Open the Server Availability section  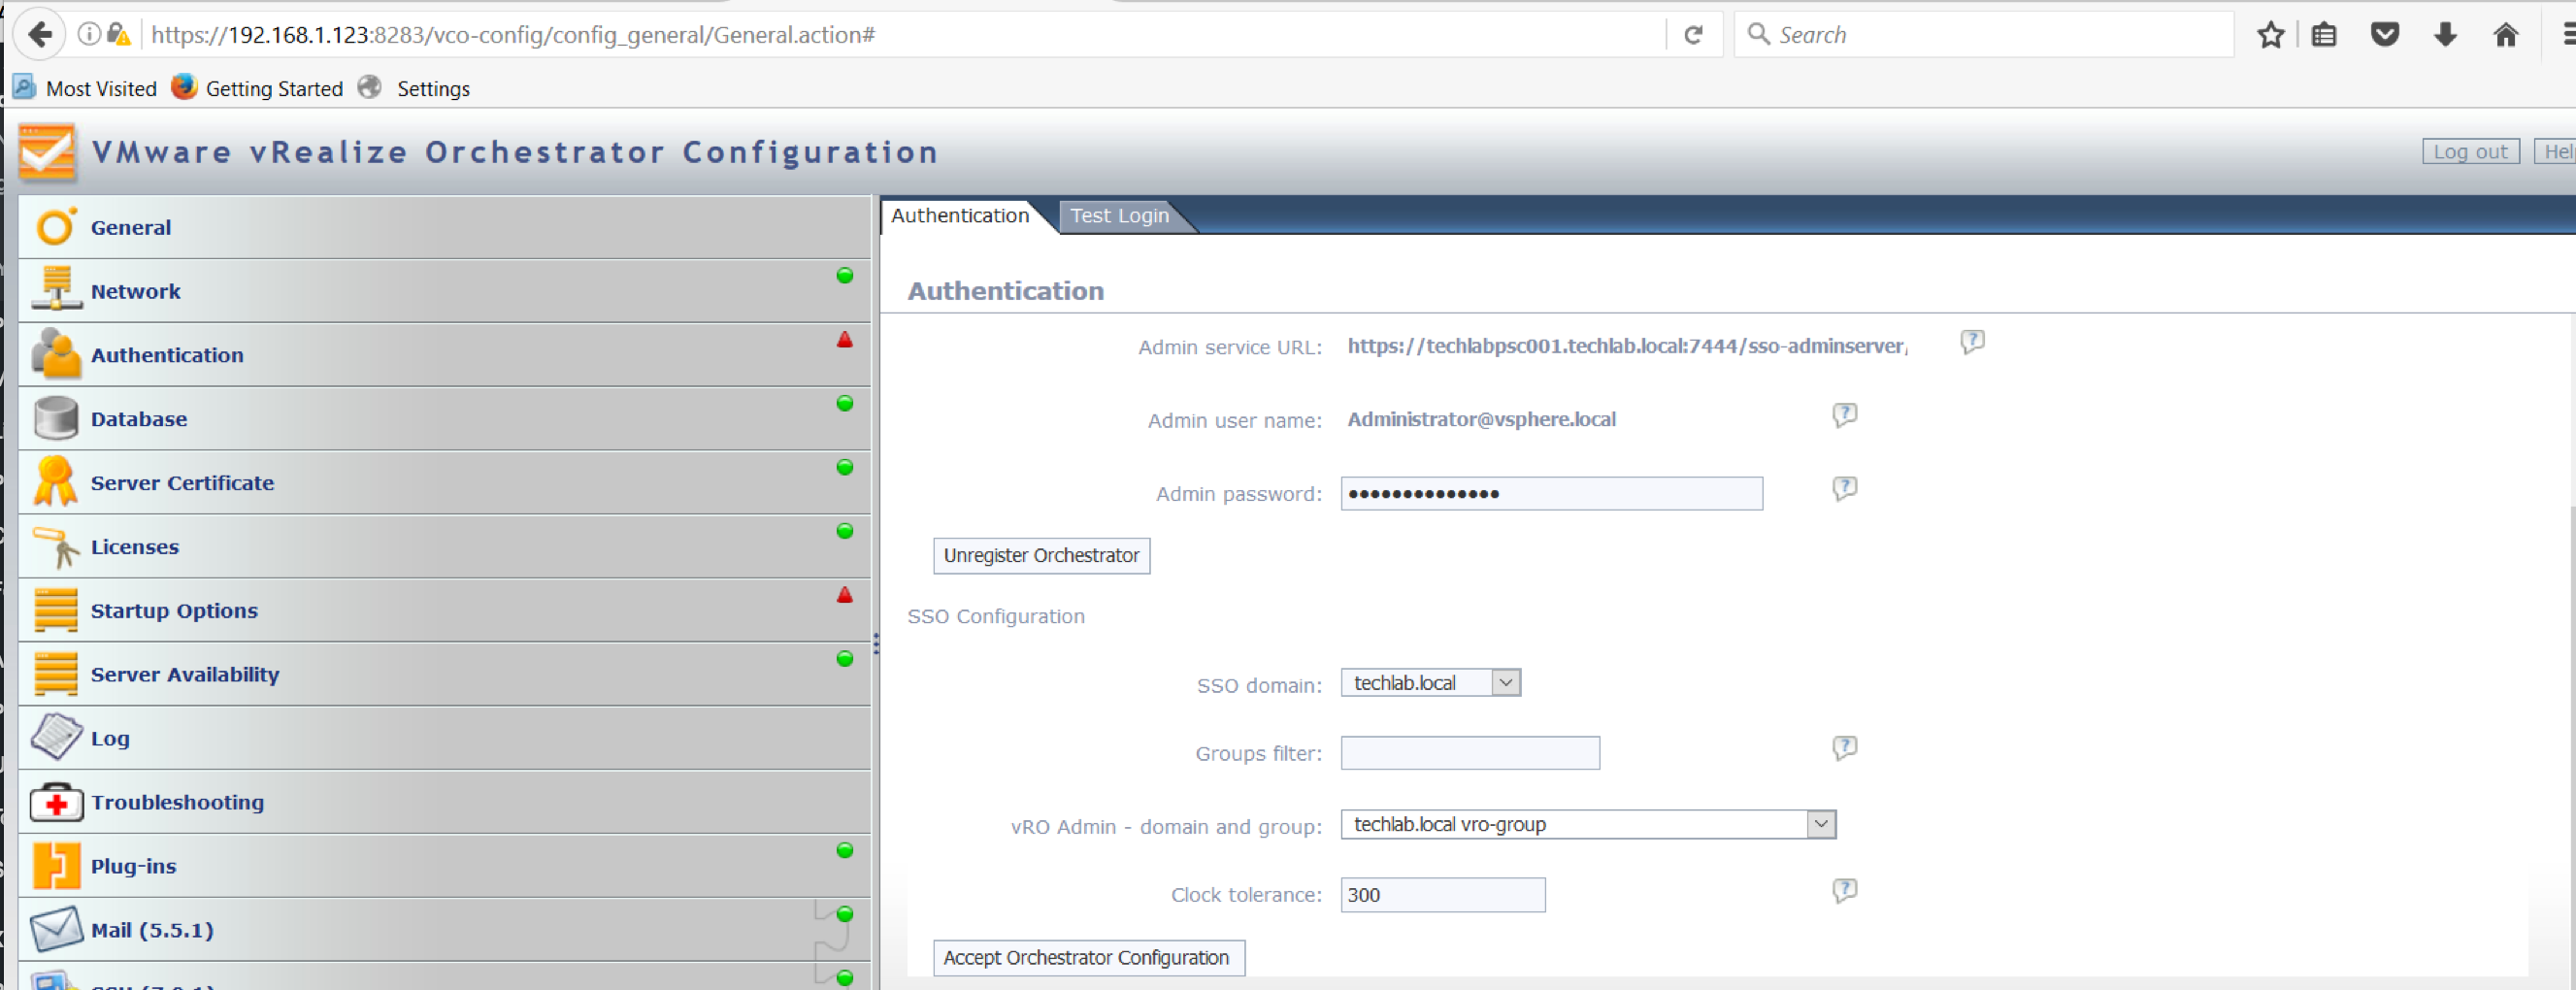coord(444,675)
